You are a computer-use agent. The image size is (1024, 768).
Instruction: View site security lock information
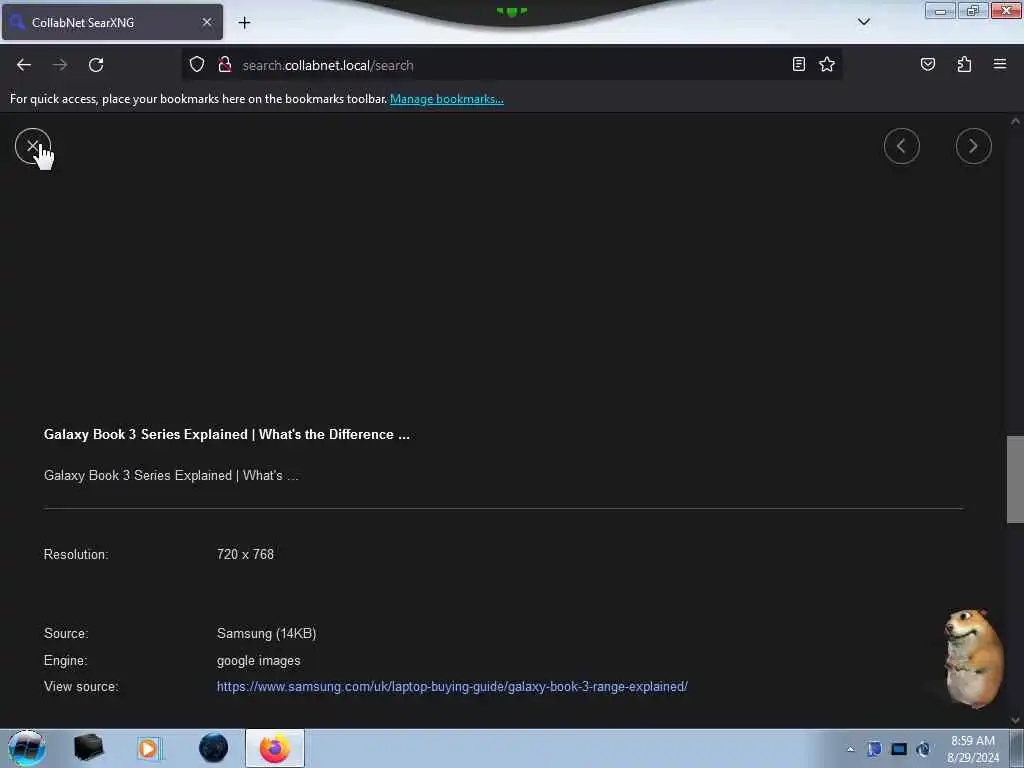coord(225,65)
